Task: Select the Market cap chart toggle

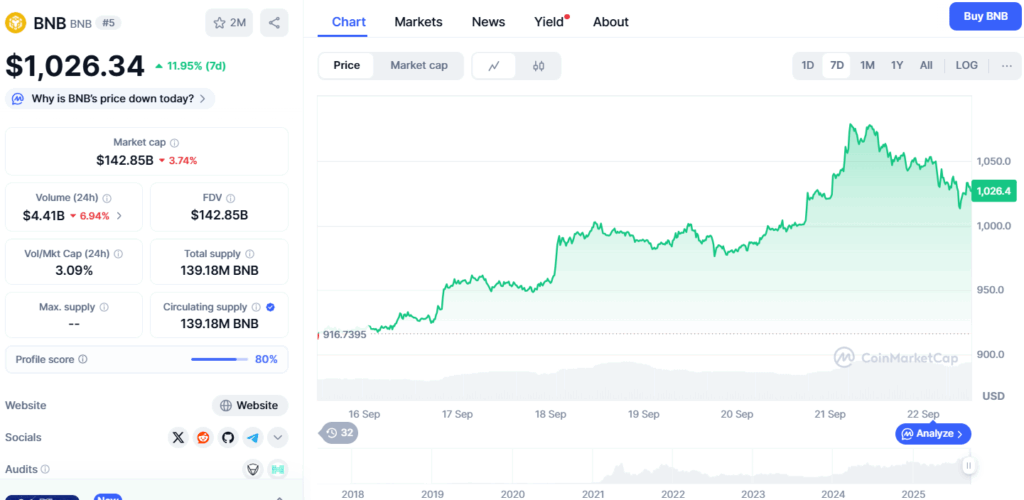Action: click(419, 65)
